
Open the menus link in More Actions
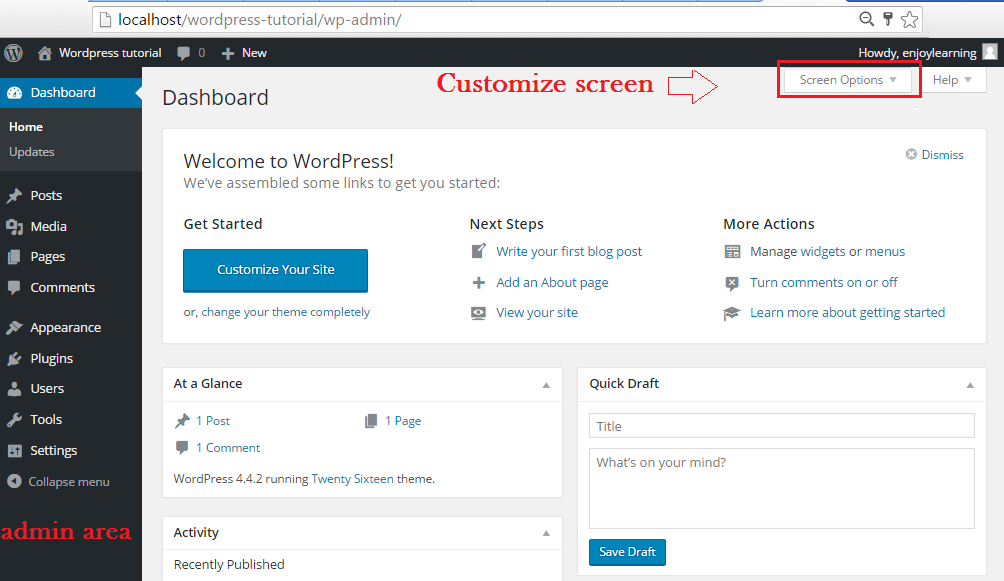coord(885,252)
